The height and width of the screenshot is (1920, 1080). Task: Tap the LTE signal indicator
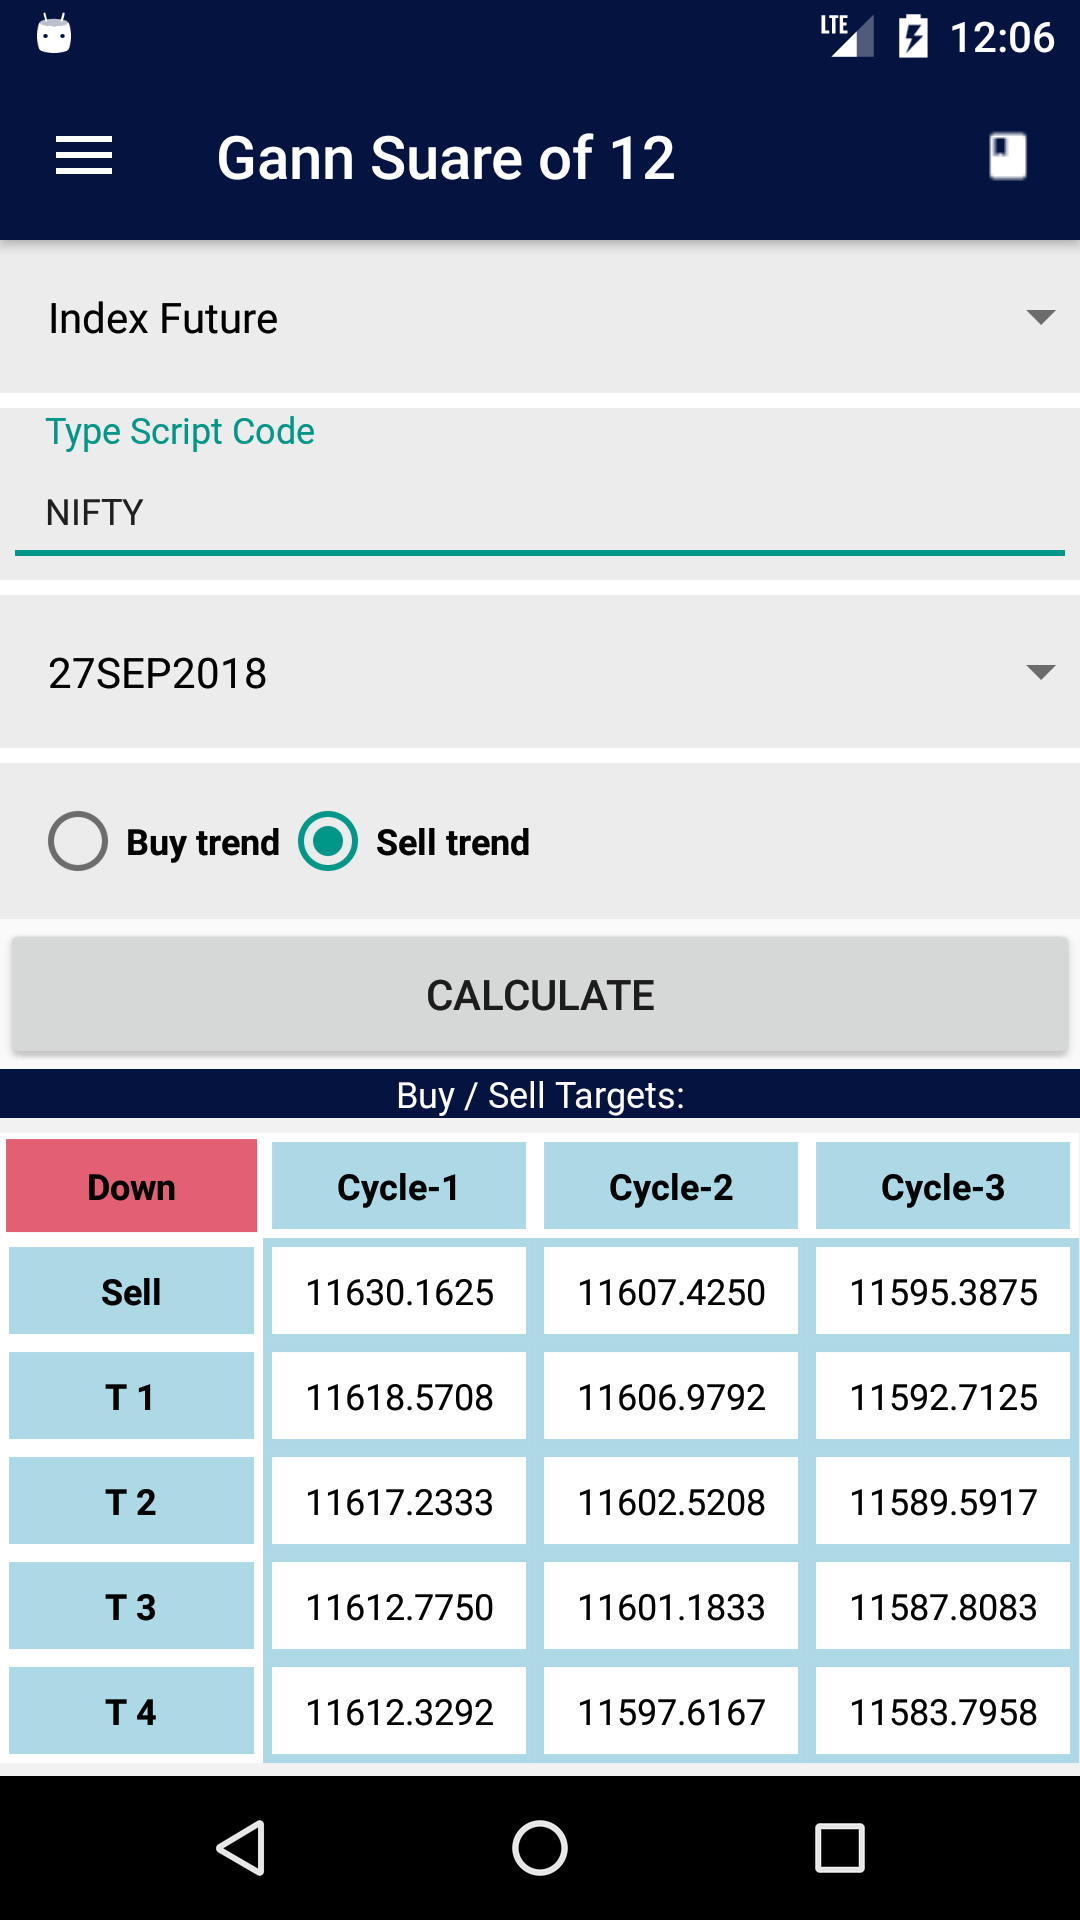(846, 35)
